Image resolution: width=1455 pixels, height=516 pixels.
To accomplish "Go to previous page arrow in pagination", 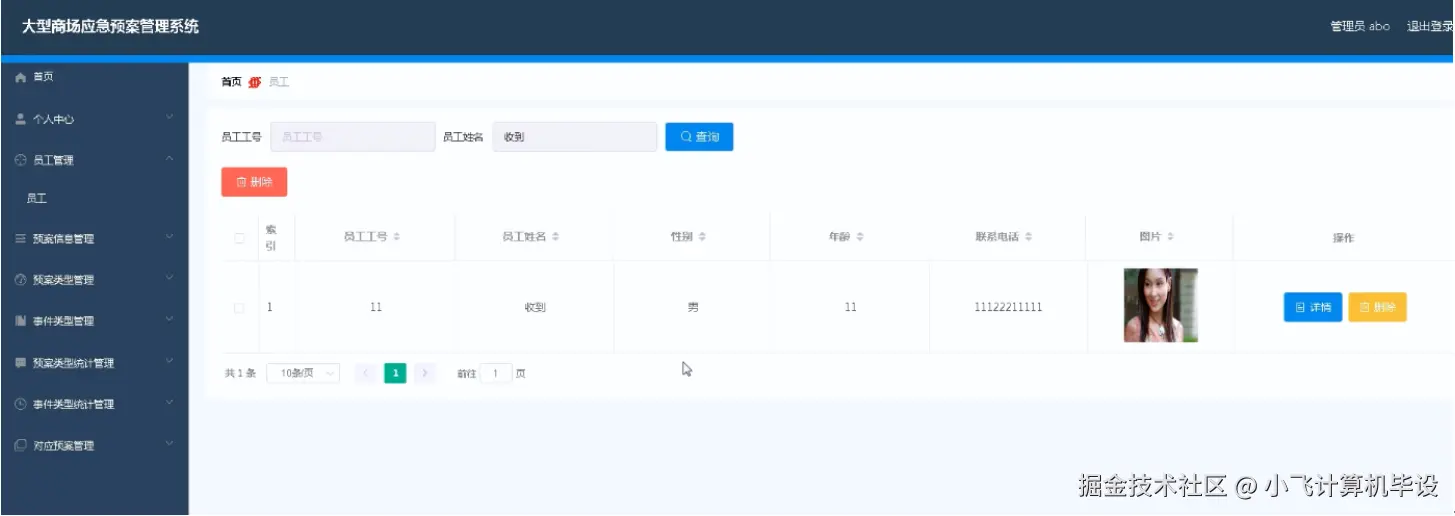I will click(365, 373).
